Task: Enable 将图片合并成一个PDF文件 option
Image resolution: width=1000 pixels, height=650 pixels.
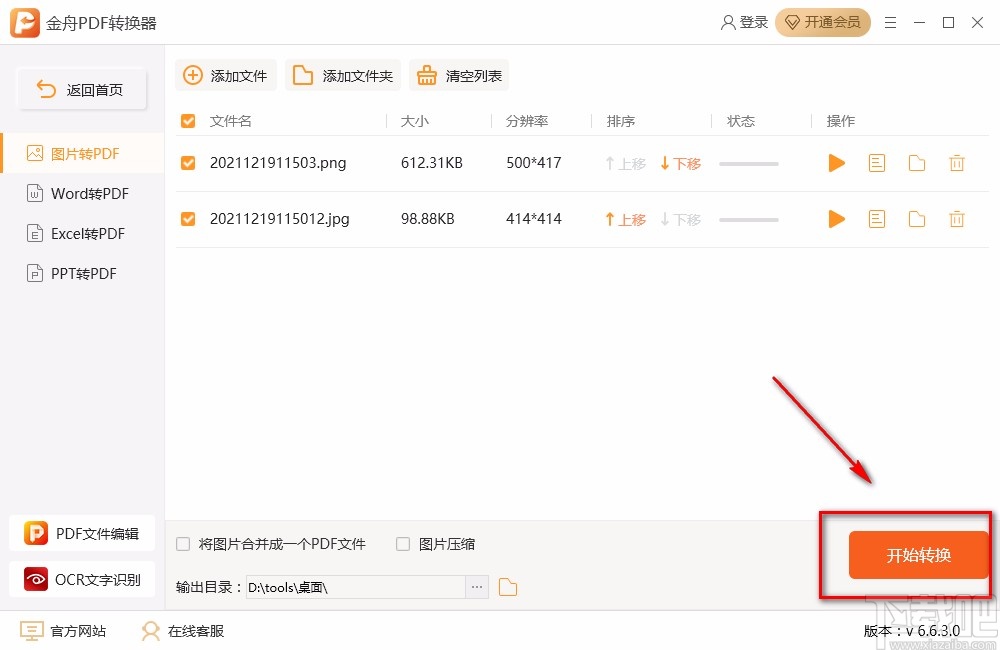Action: click(x=183, y=544)
